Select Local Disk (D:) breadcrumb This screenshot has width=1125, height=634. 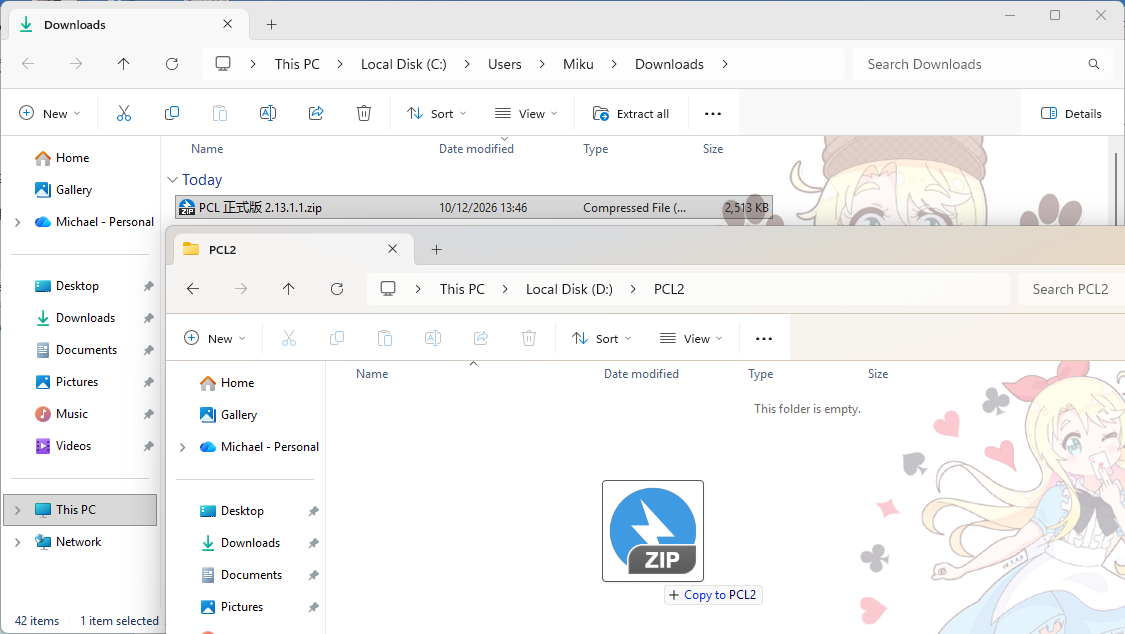click(x=569, y=289)
